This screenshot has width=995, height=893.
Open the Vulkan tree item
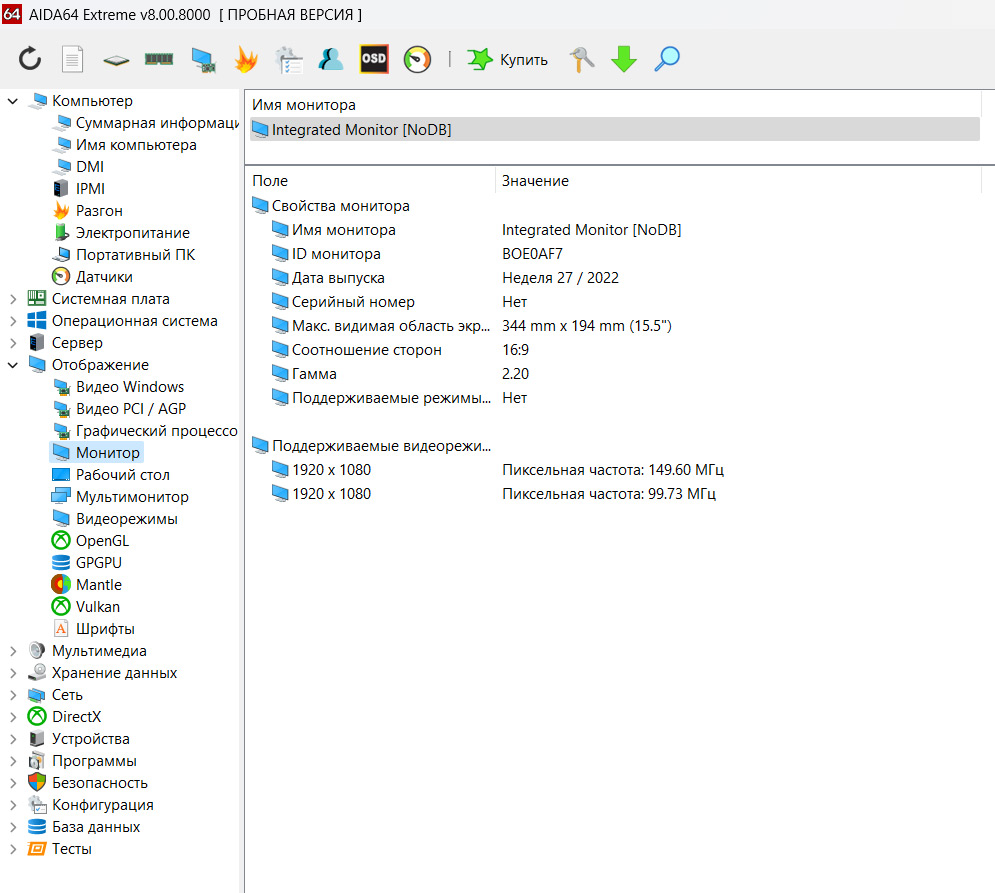[86, 607]
